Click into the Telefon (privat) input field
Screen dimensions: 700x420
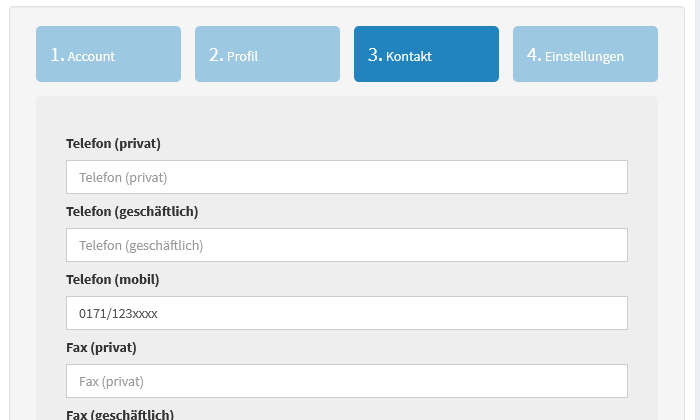pyautogui.click(x=346, y=177)
